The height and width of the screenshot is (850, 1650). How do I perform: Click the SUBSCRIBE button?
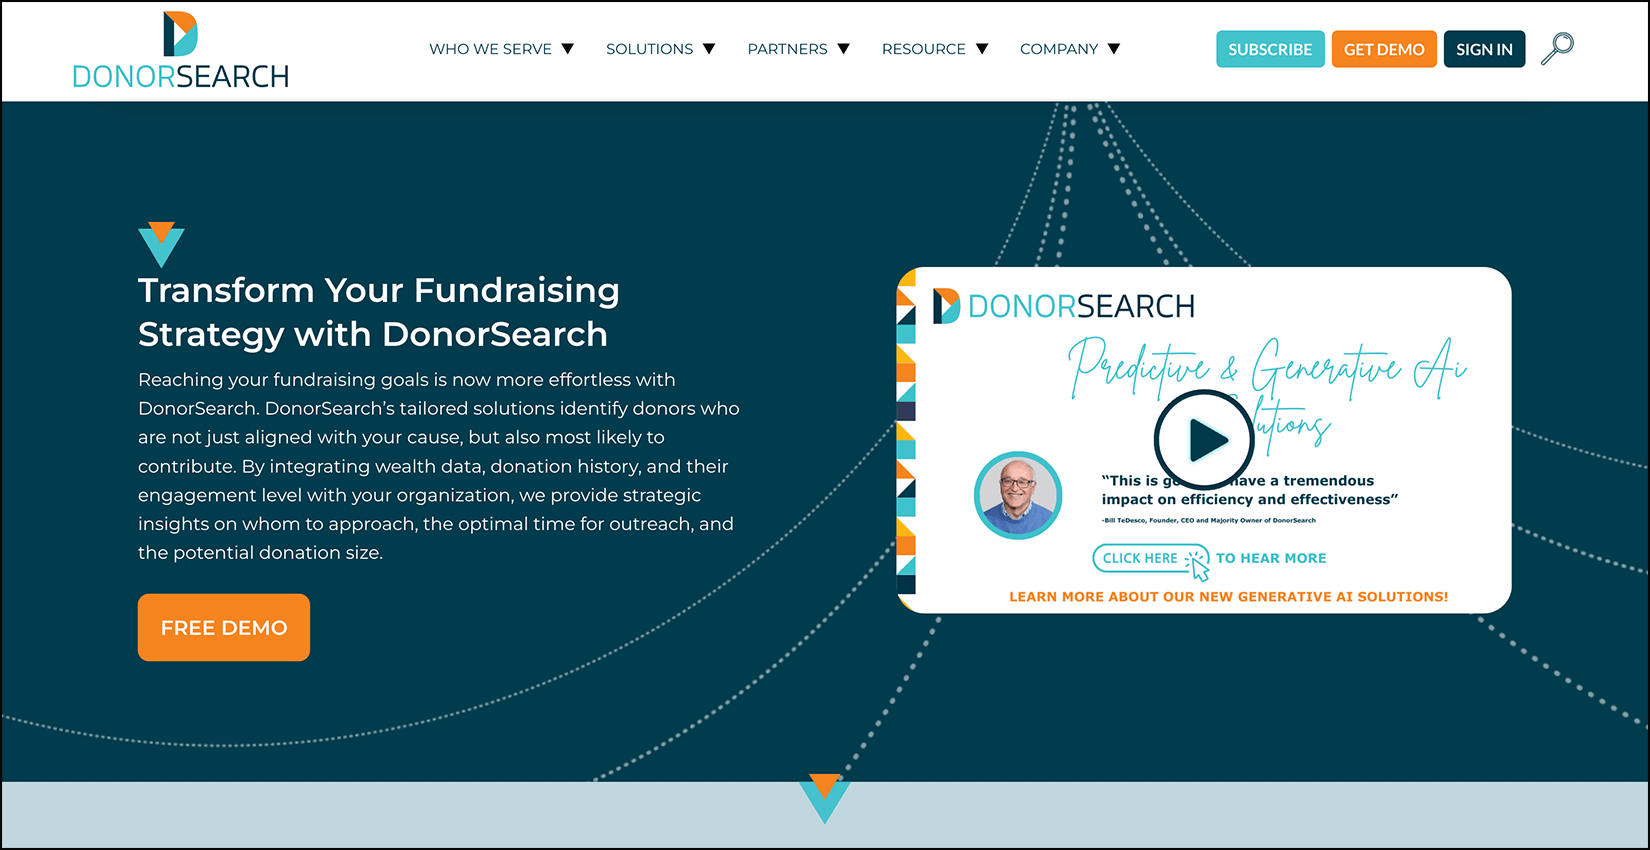pos(1270,49)
